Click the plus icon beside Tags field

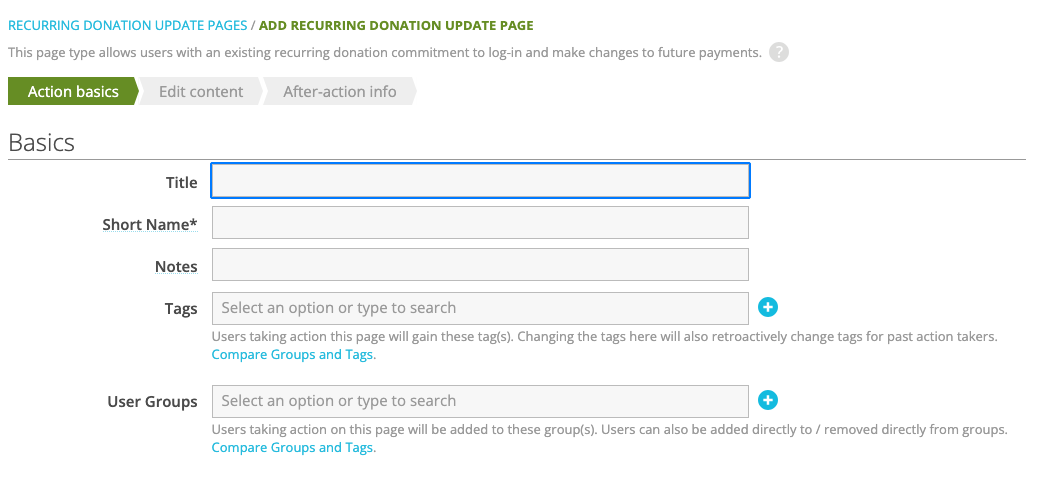pyautogui.click(x=768, y=308)
